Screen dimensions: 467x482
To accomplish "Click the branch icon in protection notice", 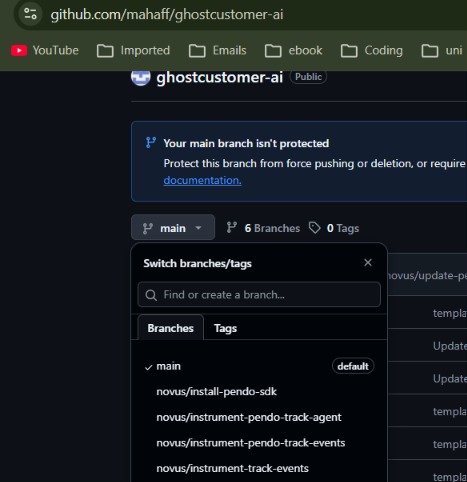I will coord(151,143).
